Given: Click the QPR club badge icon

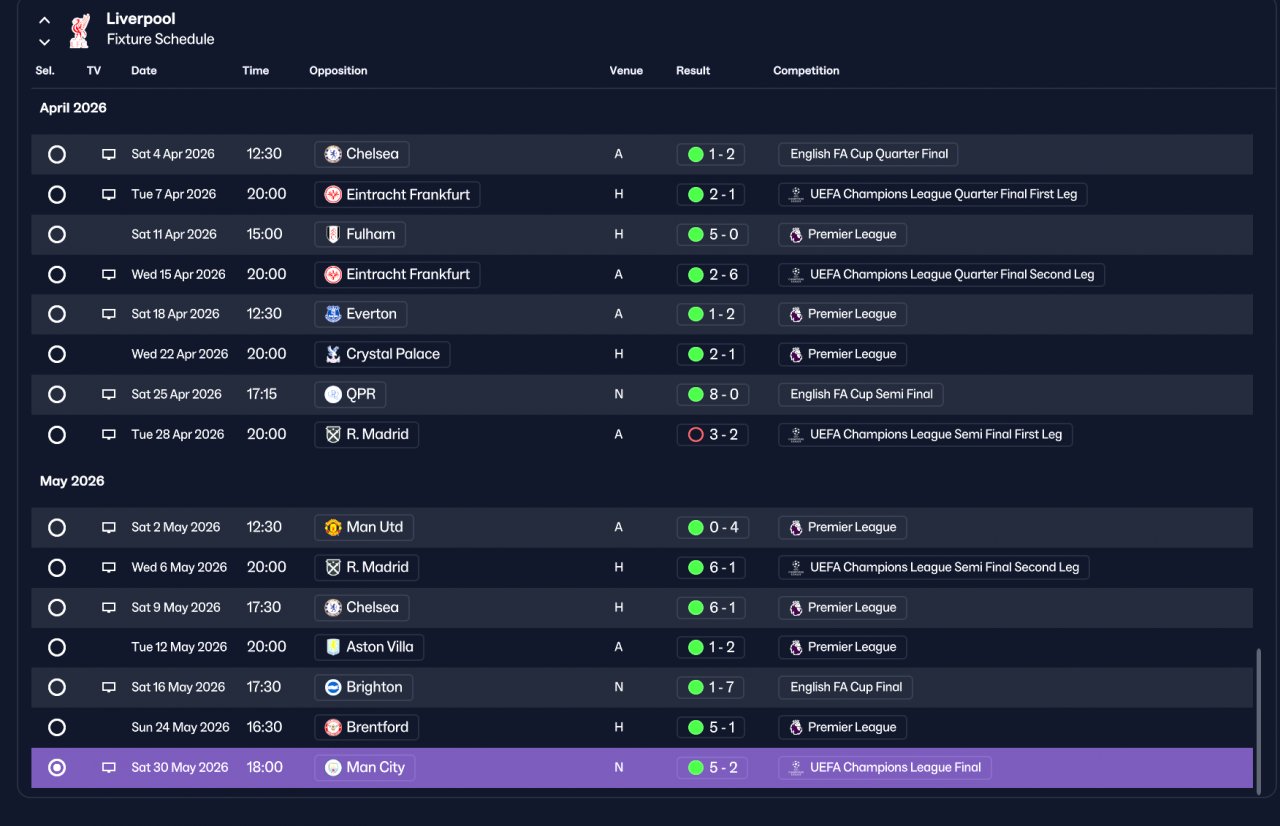Looking at the screenshot, I should coord(333,394).
